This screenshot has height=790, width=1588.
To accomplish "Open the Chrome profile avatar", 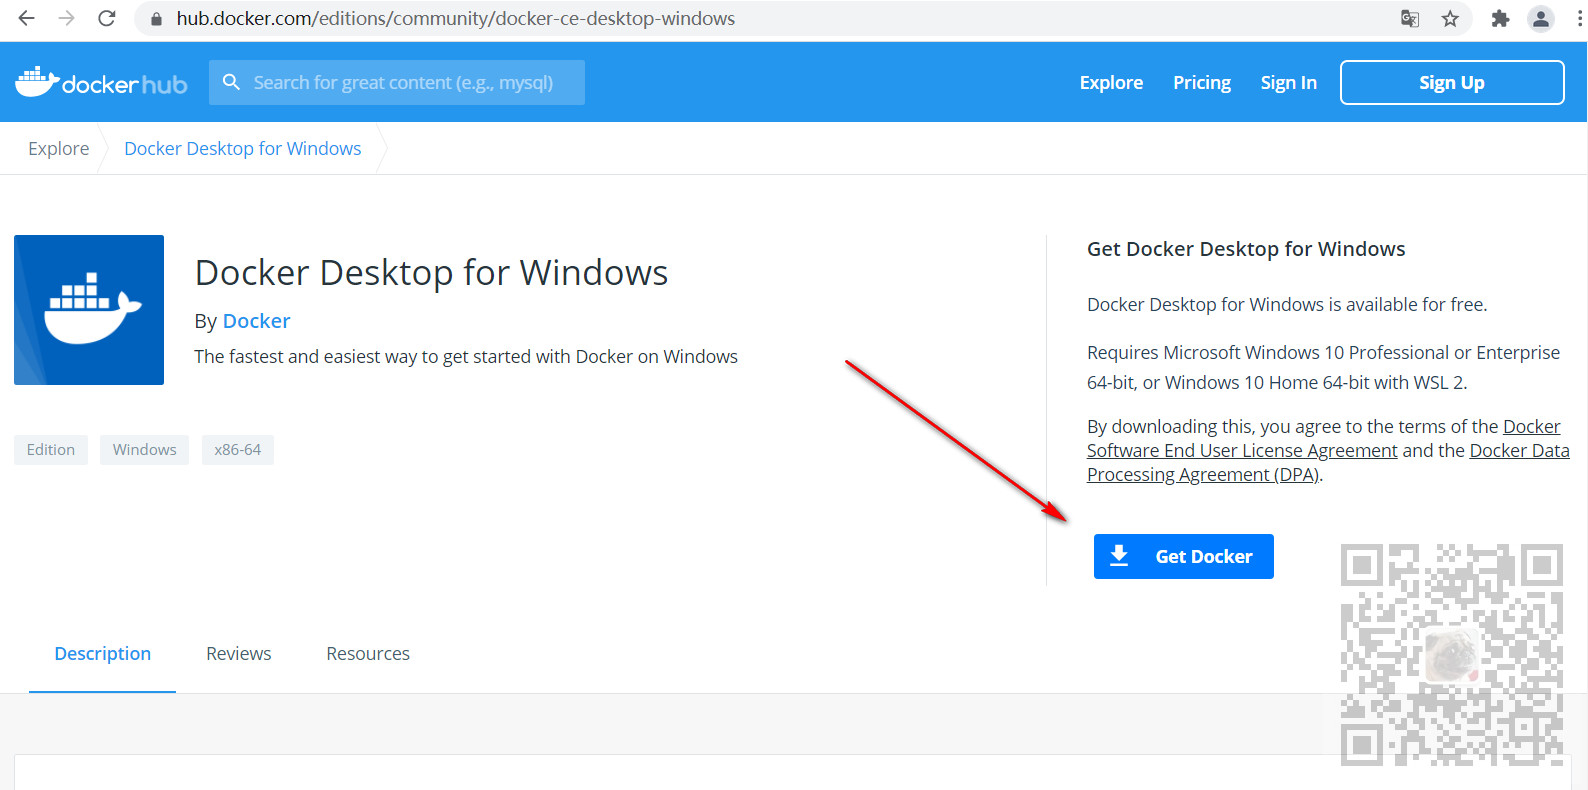I will tap(1541, 18).
